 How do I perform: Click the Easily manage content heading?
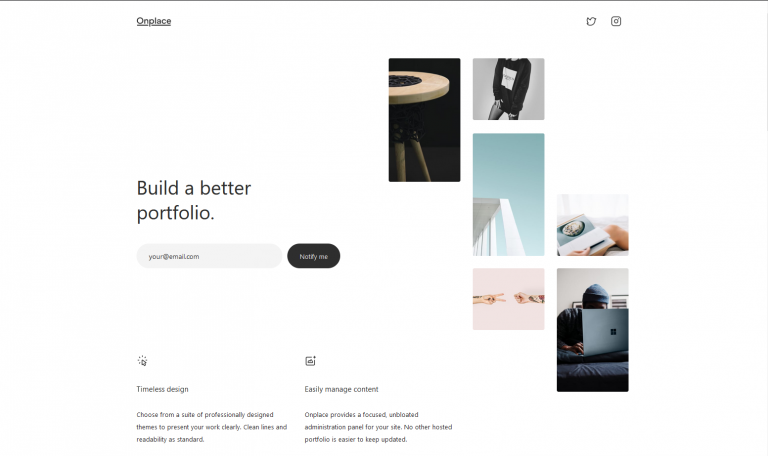(341, 389)
